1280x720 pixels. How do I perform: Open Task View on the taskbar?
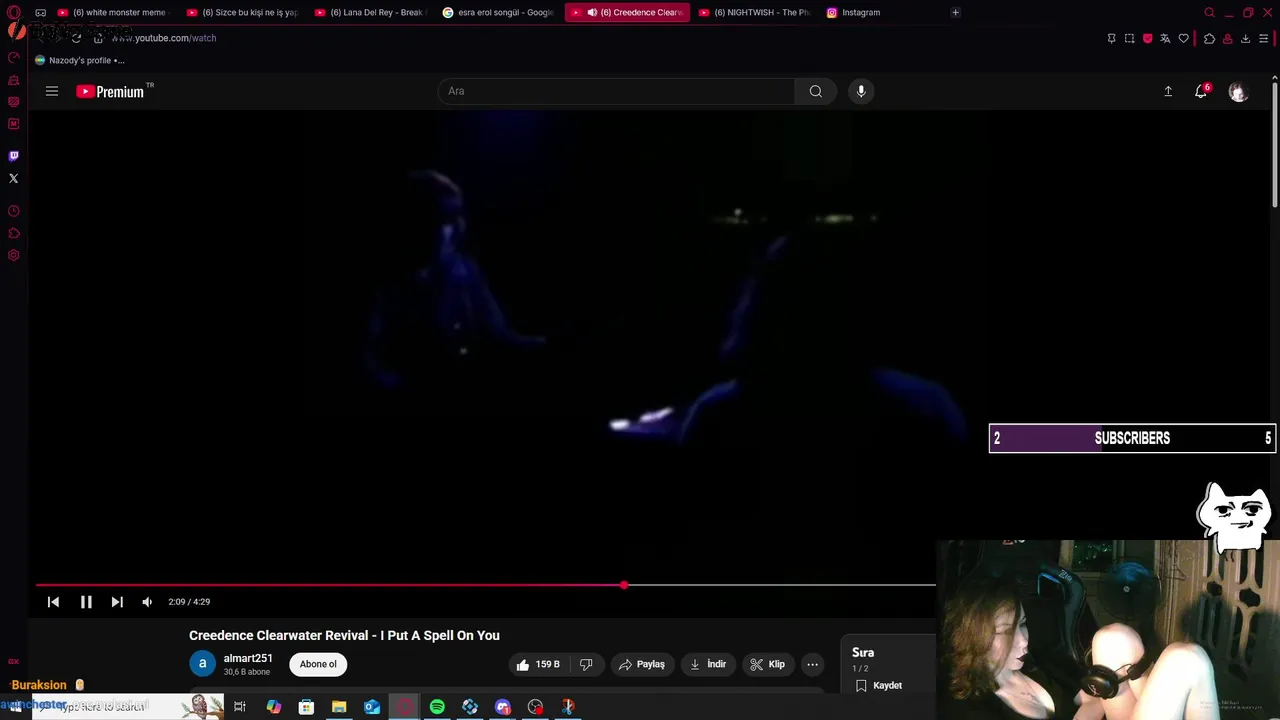(240, 707)
